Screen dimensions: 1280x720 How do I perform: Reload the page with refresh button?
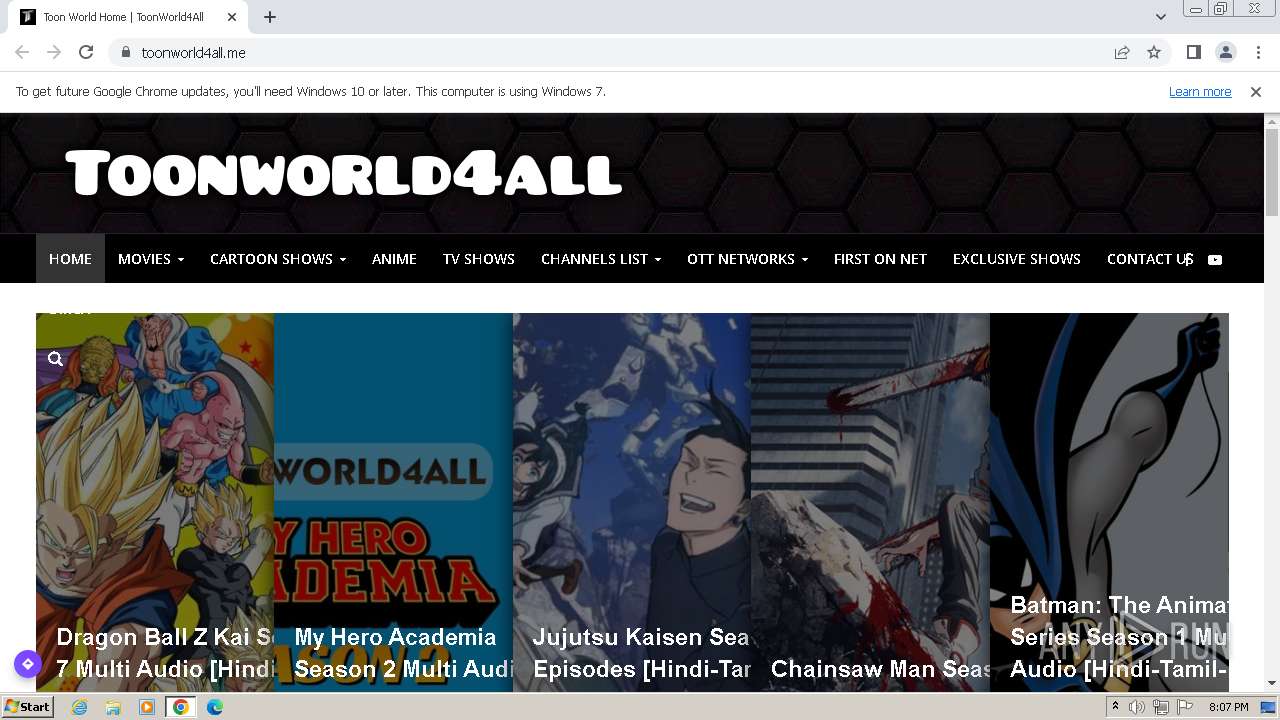pyautogui.click(x=86, y=52)
